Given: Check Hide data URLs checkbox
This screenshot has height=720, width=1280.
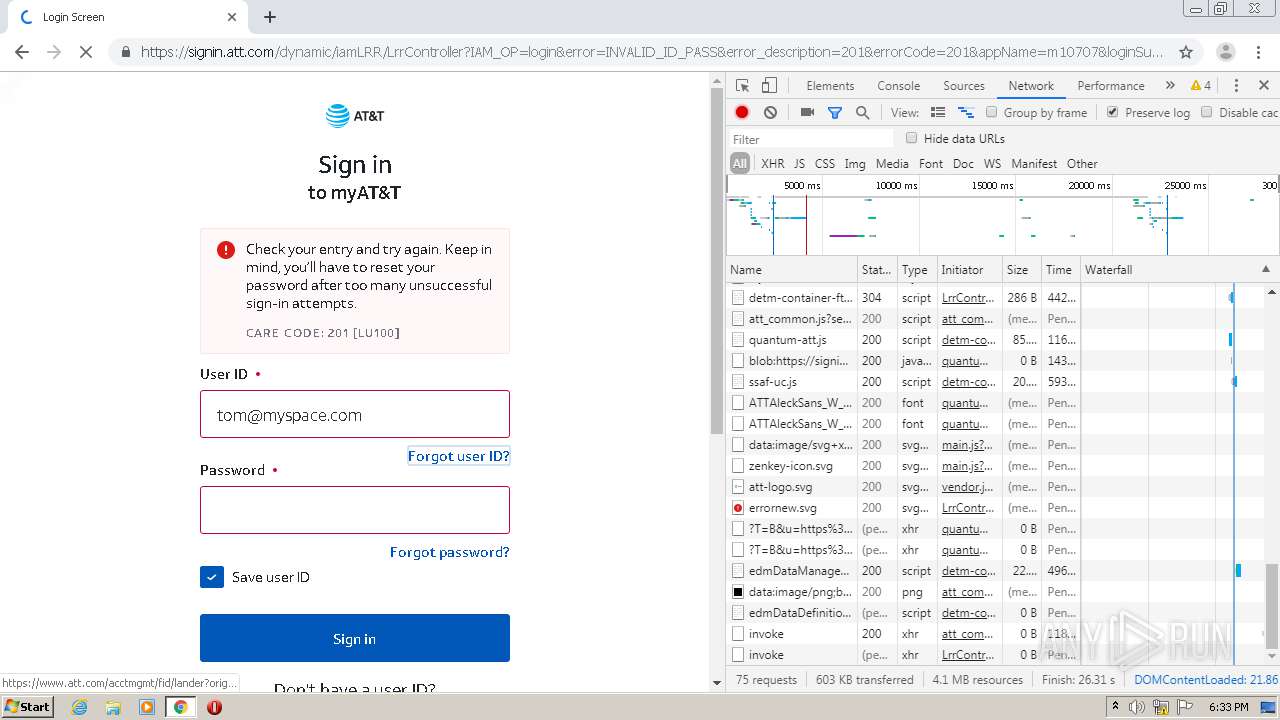Looking at the screenshot, I should (911, 138).
